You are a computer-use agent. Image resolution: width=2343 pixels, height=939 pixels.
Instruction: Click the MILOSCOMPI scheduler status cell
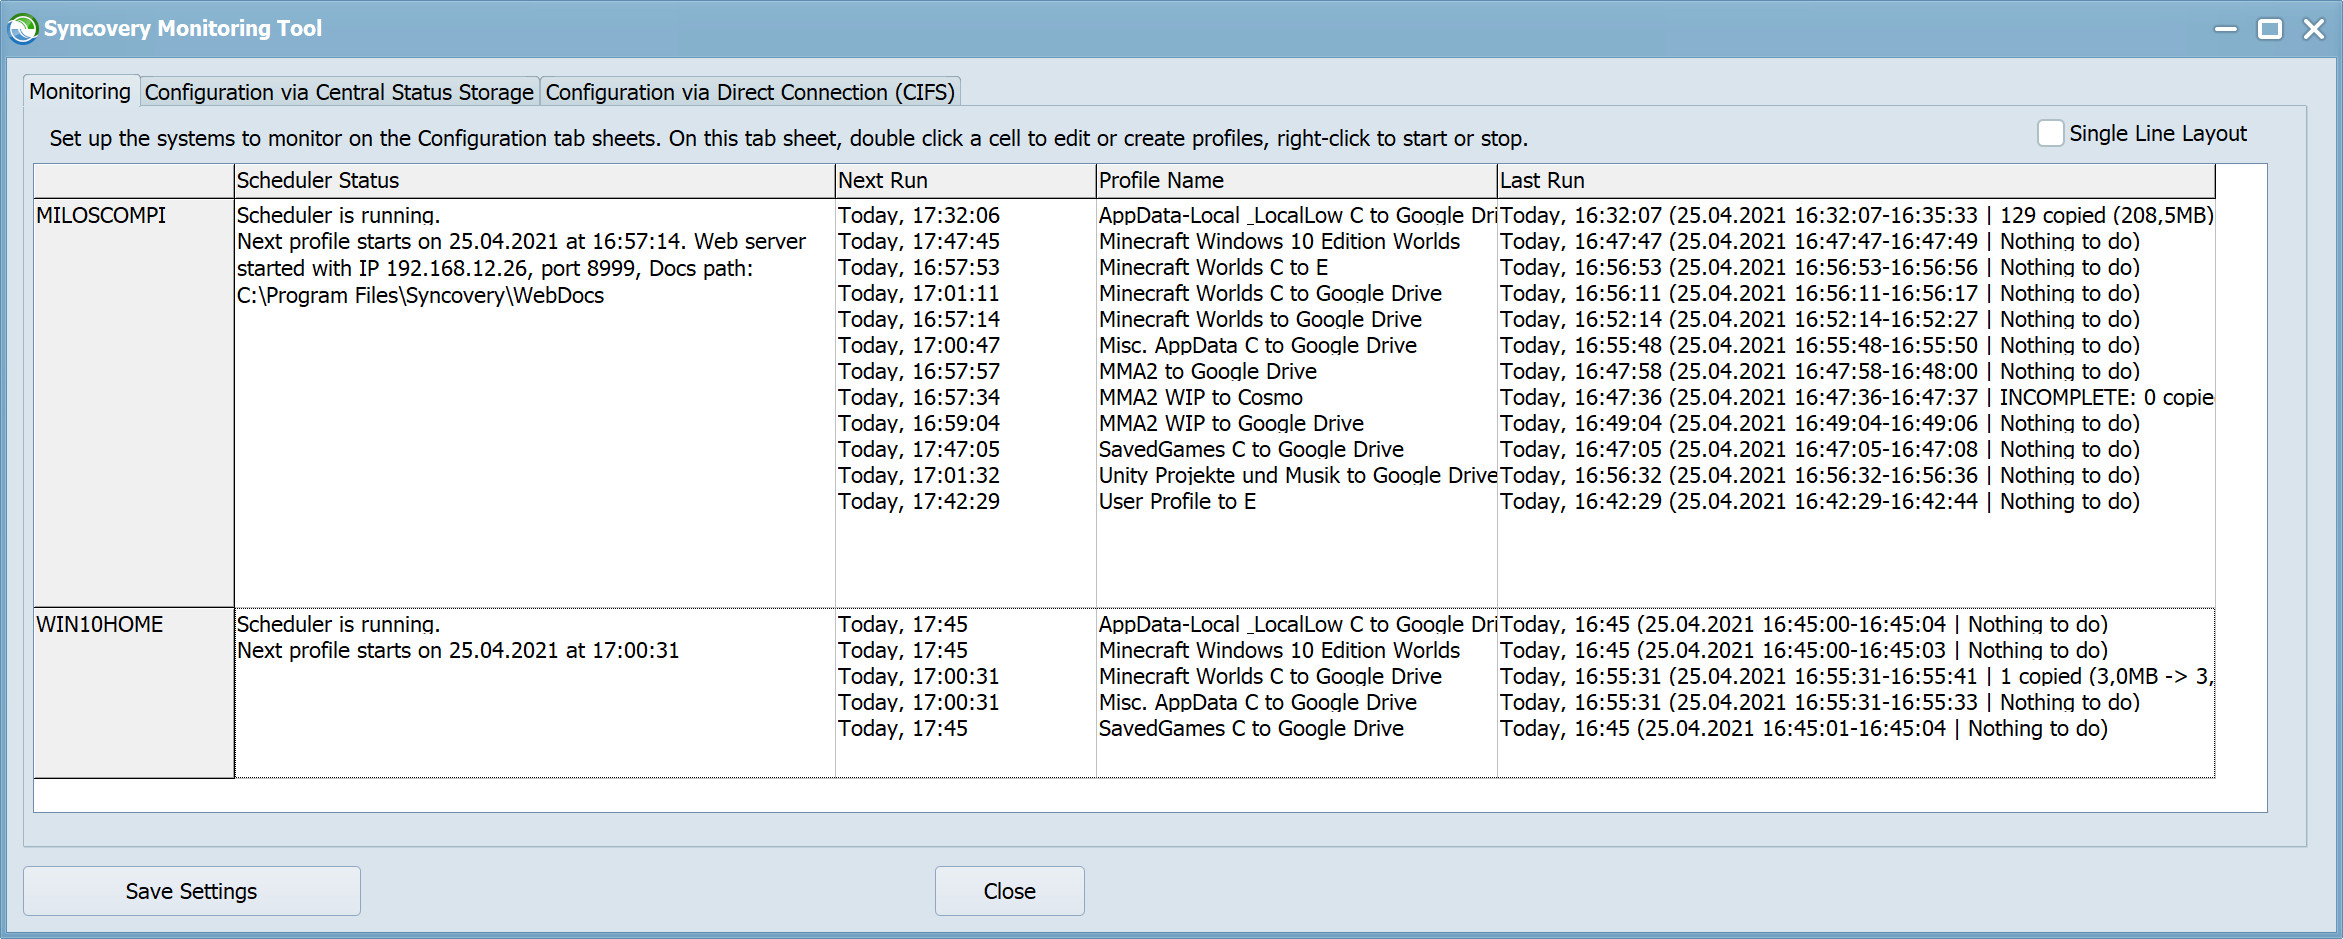(x=520, y=255)
